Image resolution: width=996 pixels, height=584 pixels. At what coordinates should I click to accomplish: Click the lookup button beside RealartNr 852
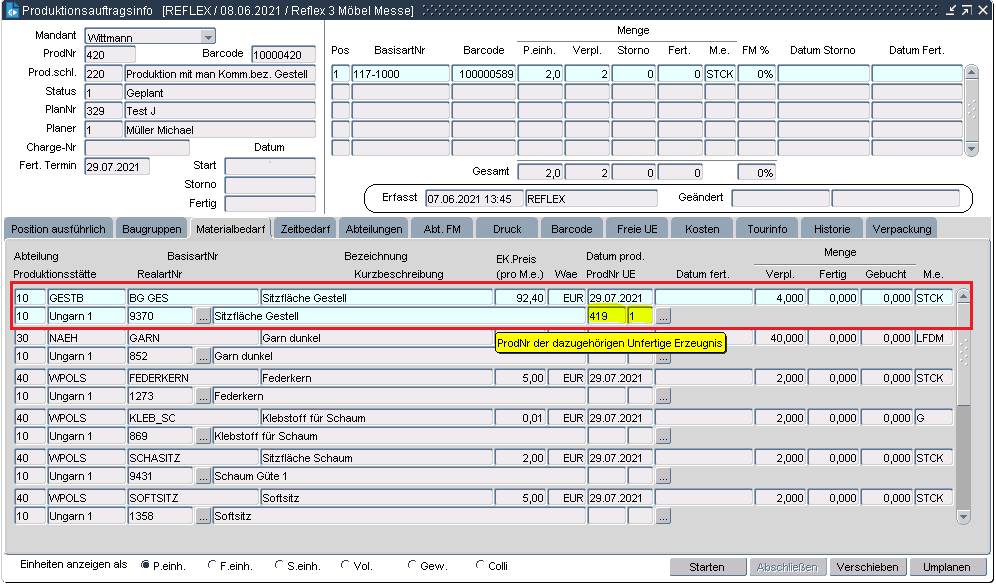click(x=203, y=356)
